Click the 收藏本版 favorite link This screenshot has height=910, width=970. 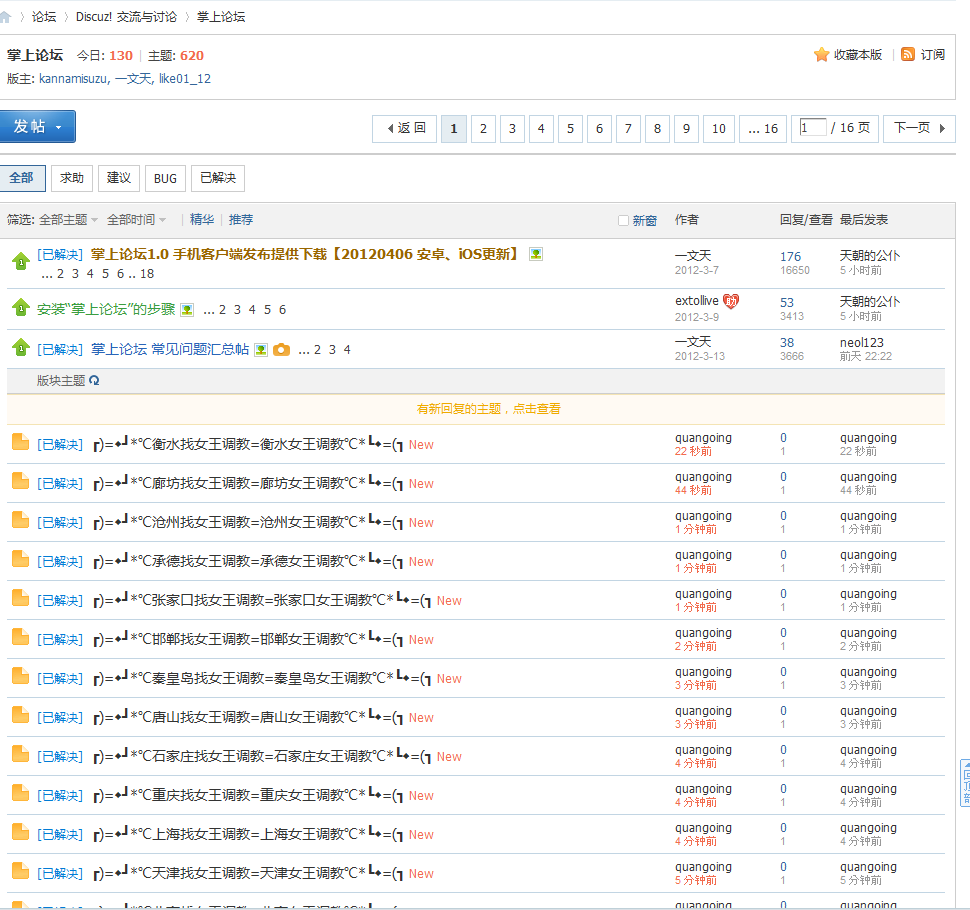857,54
